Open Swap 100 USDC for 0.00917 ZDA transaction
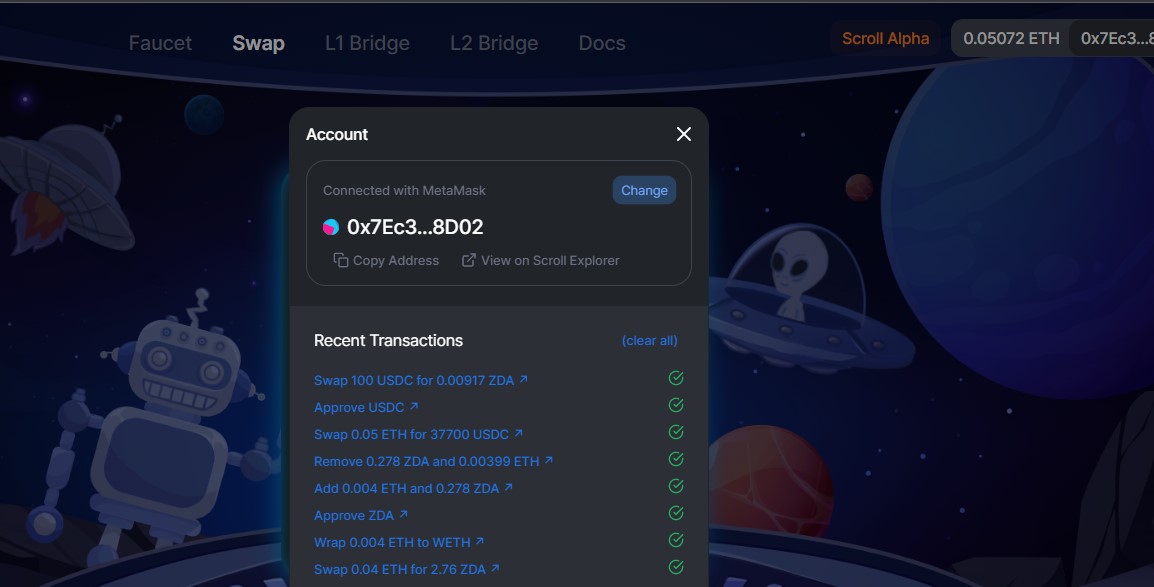 [421, 380]
